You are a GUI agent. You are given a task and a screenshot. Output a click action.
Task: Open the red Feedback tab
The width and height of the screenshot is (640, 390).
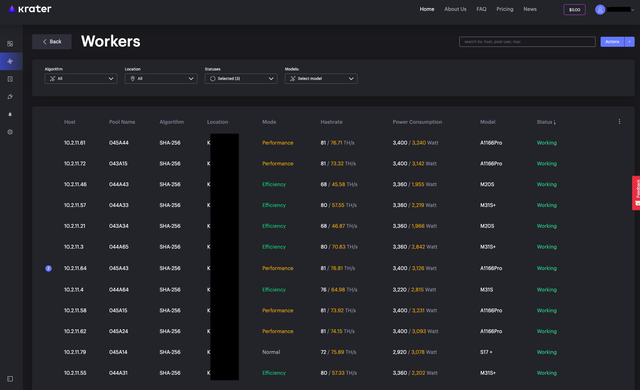636,193
